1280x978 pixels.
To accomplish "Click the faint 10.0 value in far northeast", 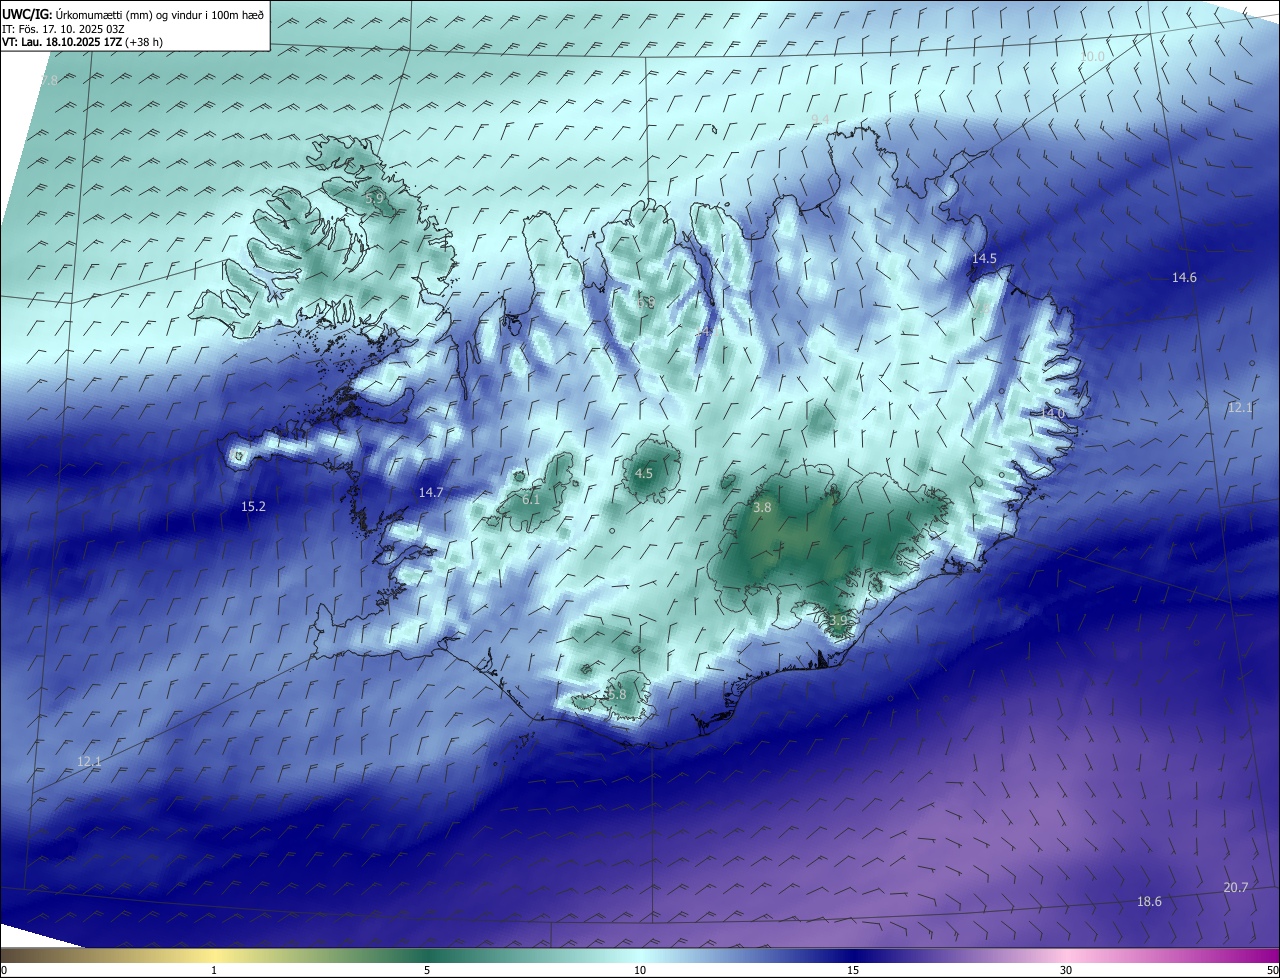I will click(x=1093, y=57).
